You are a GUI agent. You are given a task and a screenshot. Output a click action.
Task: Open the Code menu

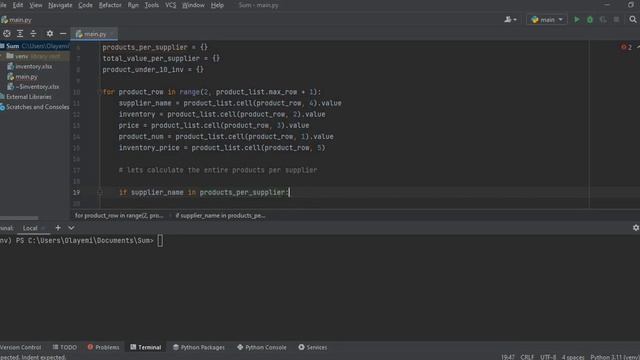click(85, 5)
